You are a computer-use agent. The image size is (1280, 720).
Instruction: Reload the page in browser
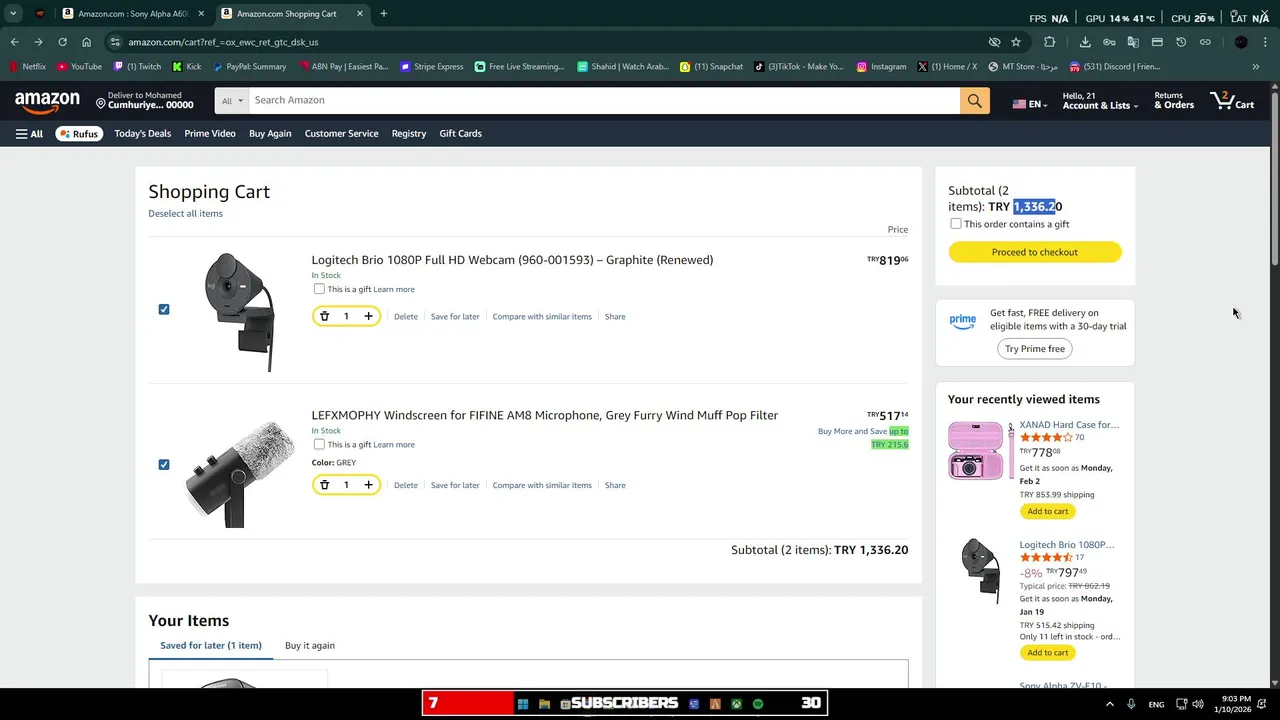pyautogui.click(x=62, y=42)
